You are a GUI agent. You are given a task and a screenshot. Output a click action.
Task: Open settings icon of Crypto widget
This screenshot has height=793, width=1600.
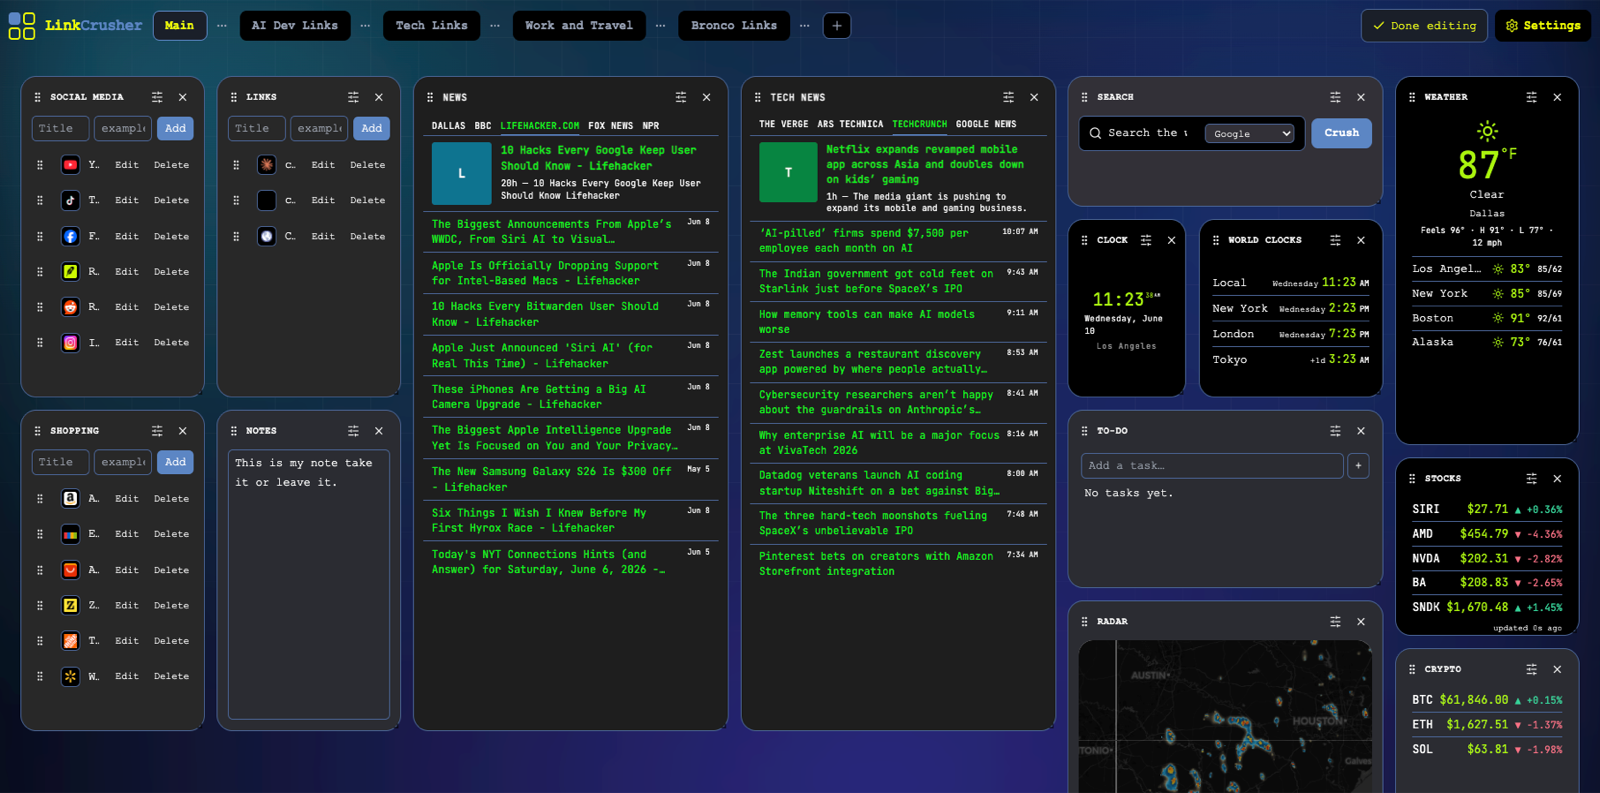(1531, 669)
